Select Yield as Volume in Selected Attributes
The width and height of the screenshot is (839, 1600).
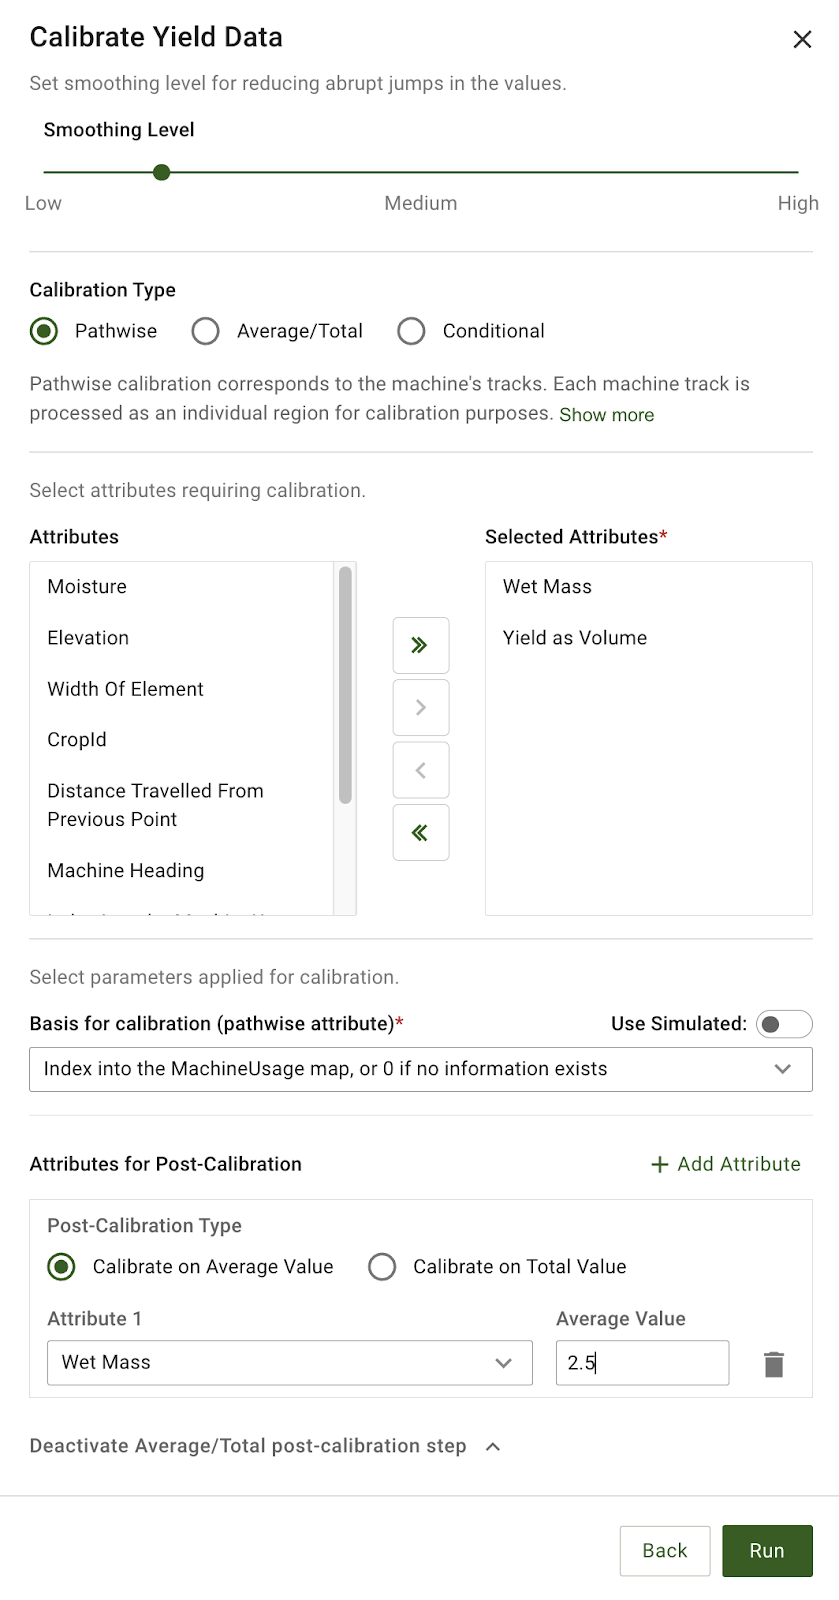pyautogui.click(x=574, y=638)
